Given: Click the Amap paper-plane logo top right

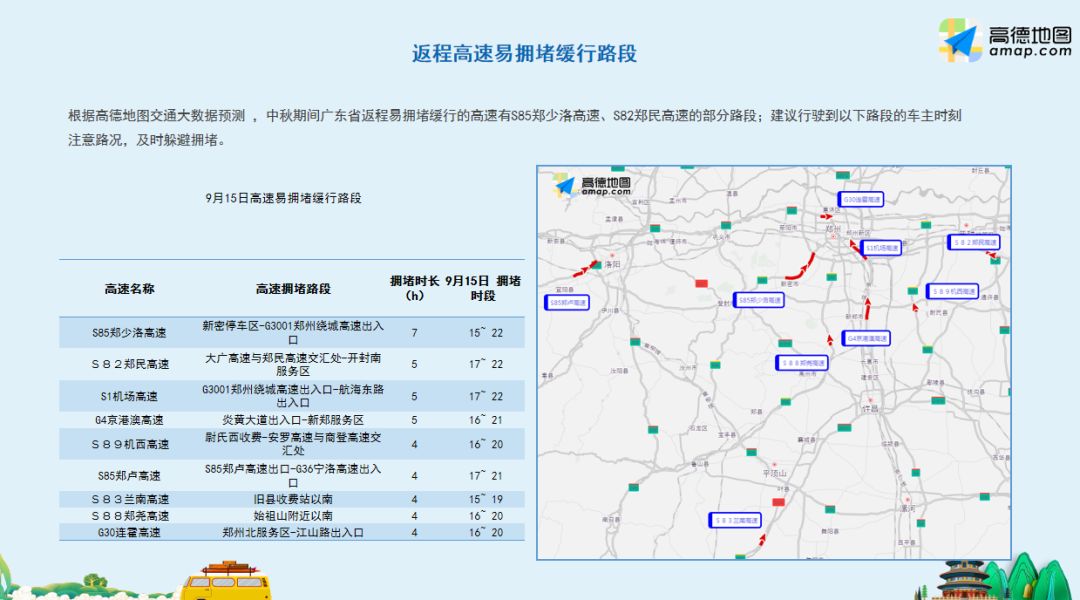Looking at the screenshot, I should click(x=960, y=40).
